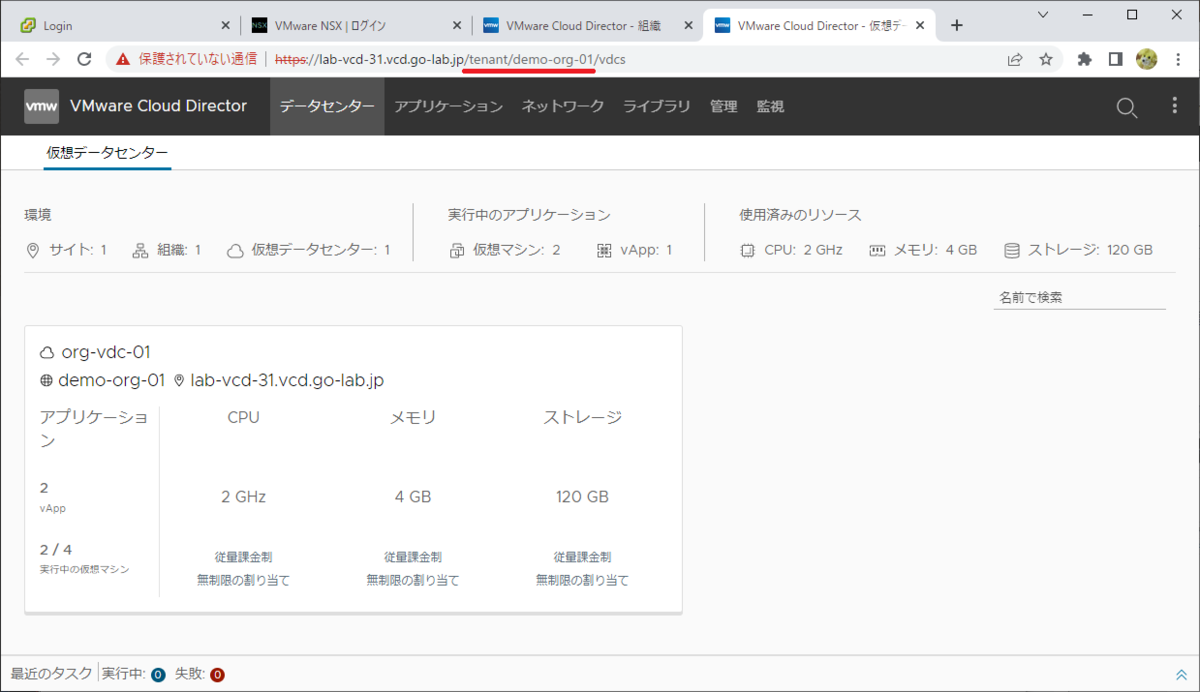Click the vApp icon in the summary
The image size is (1200, 692).
604,250
